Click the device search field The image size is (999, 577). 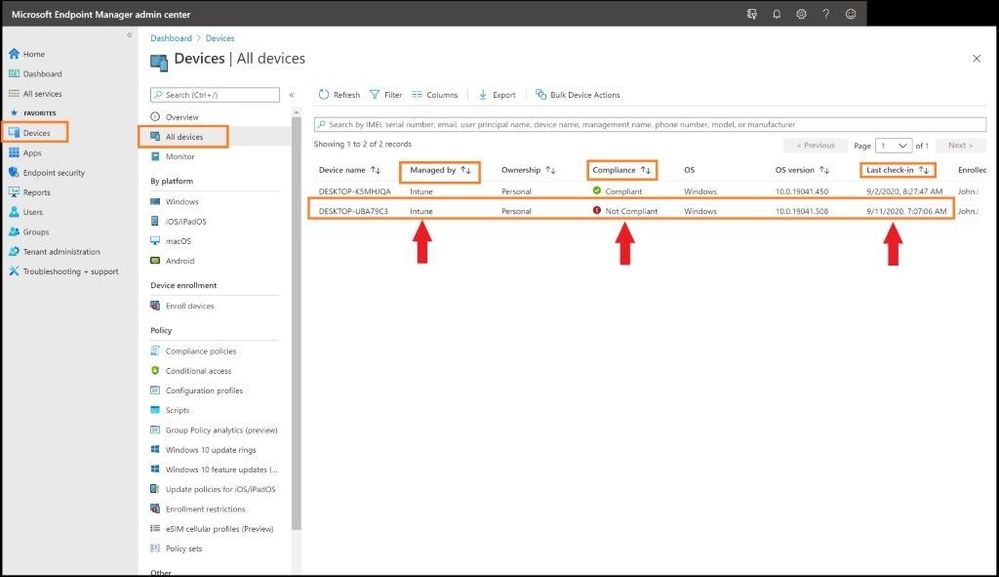pyautogui.click(x=650, y=125)
